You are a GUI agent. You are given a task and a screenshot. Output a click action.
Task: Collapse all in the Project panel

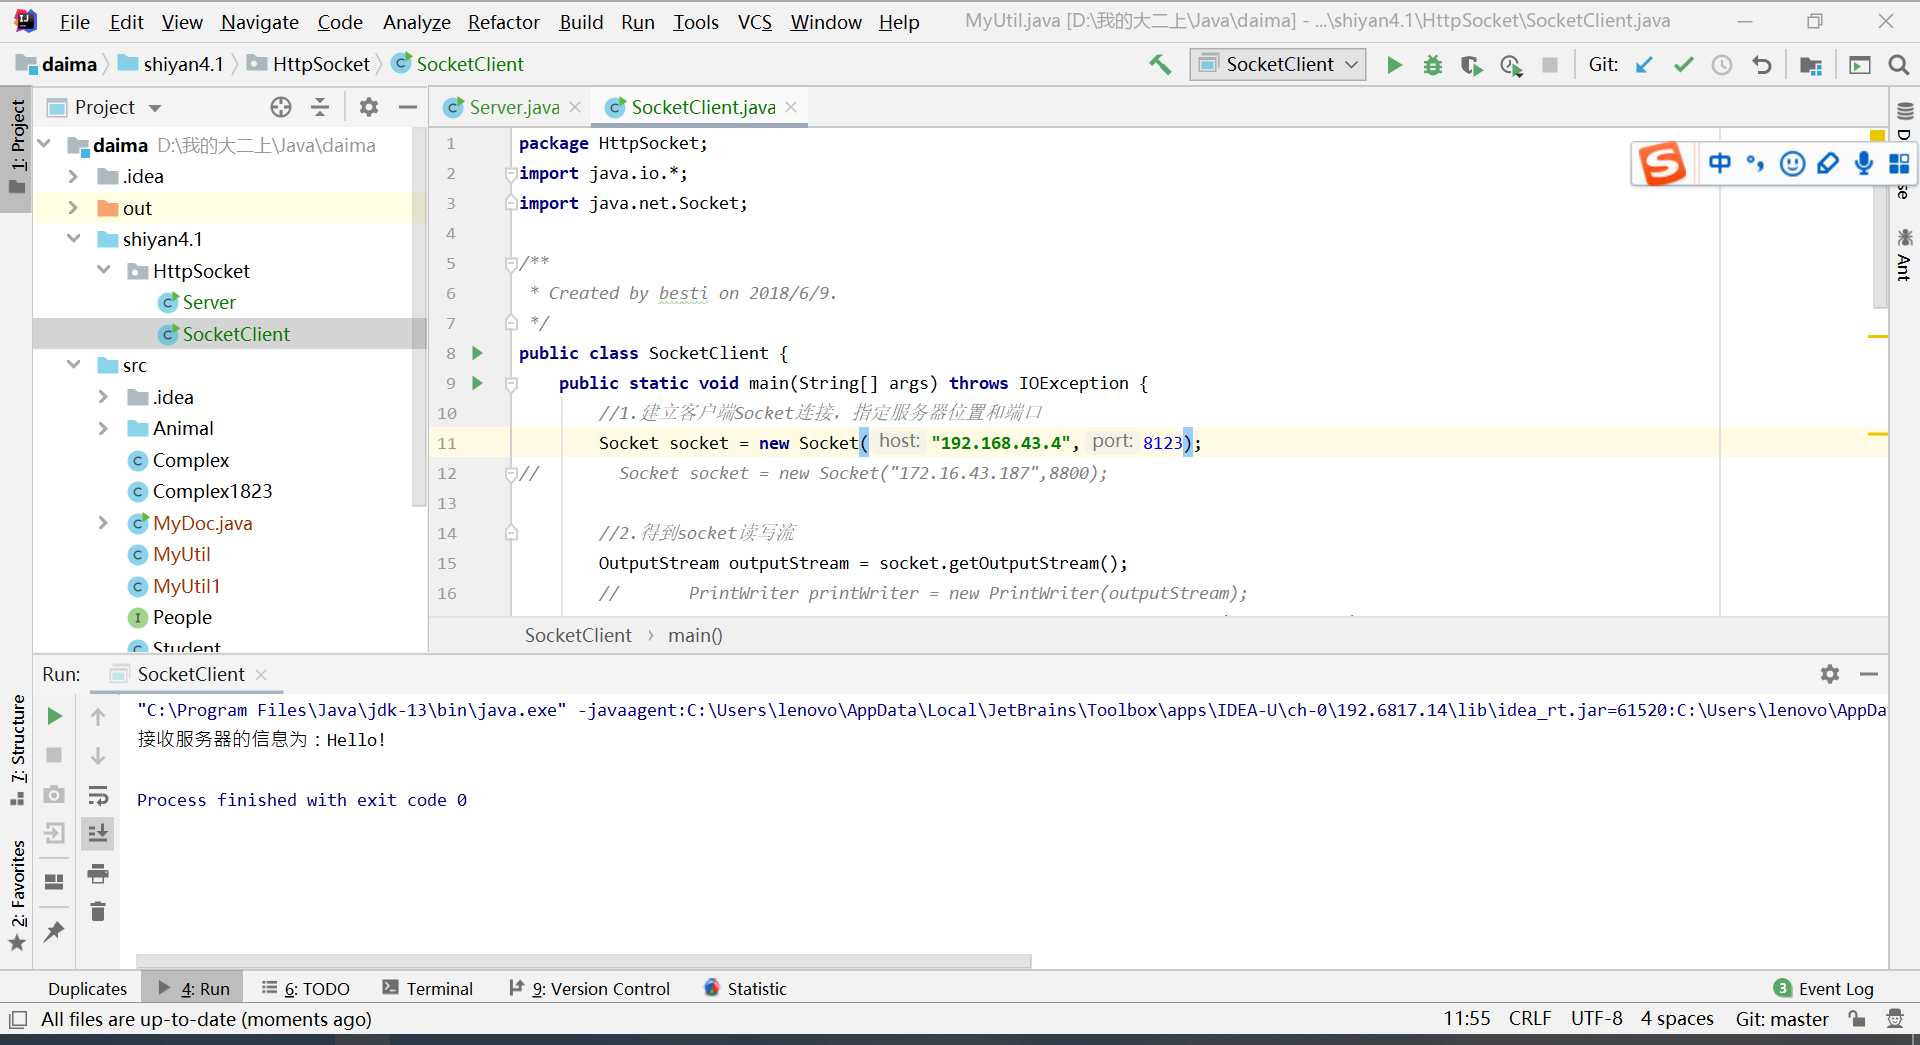320,107
